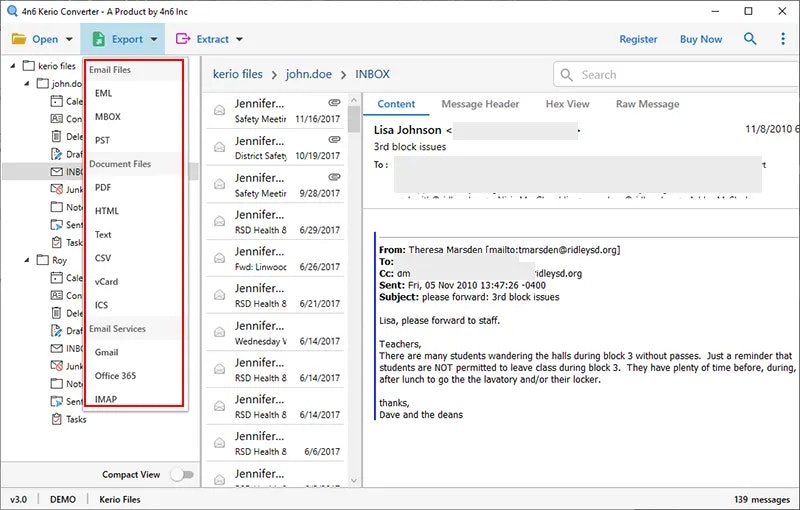Open Deleted items icon under Roy
800x510 pixels.
point(56,313)
